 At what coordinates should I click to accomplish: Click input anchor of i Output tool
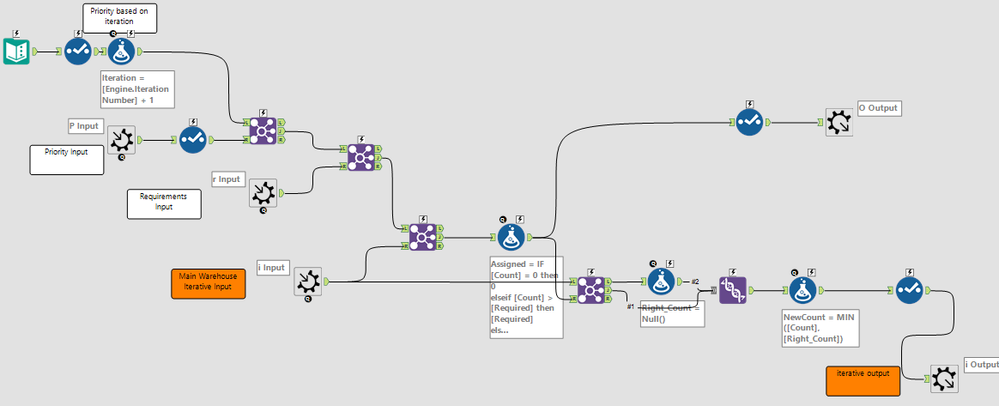pos(926,379)
